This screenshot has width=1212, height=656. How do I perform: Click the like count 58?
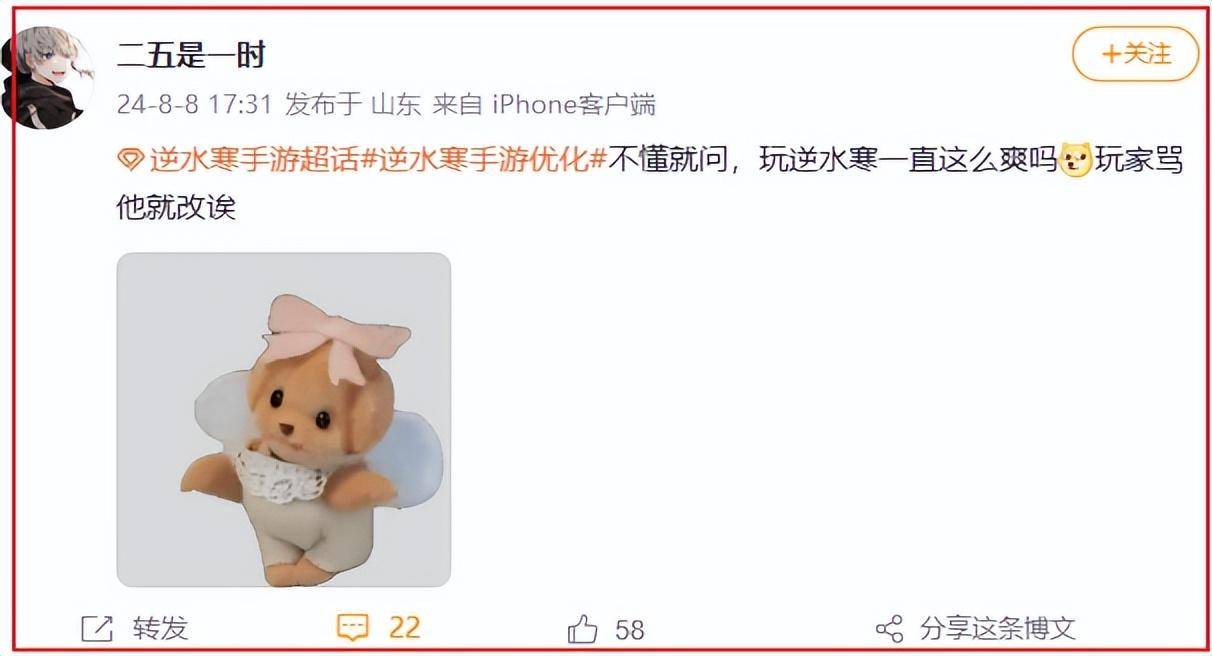point(630,630)
